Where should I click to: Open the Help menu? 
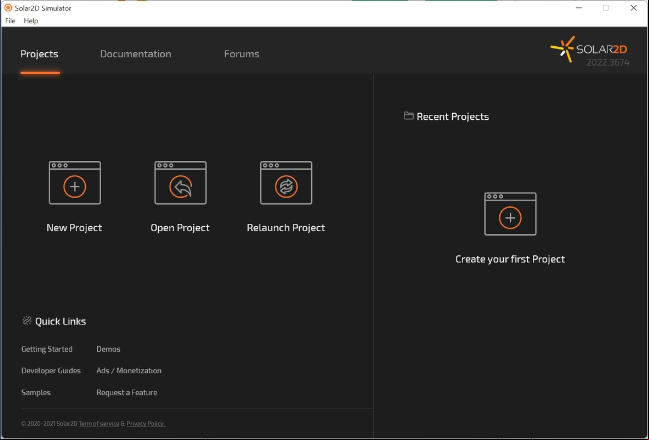pyautogui.click(x=31, y=21)
